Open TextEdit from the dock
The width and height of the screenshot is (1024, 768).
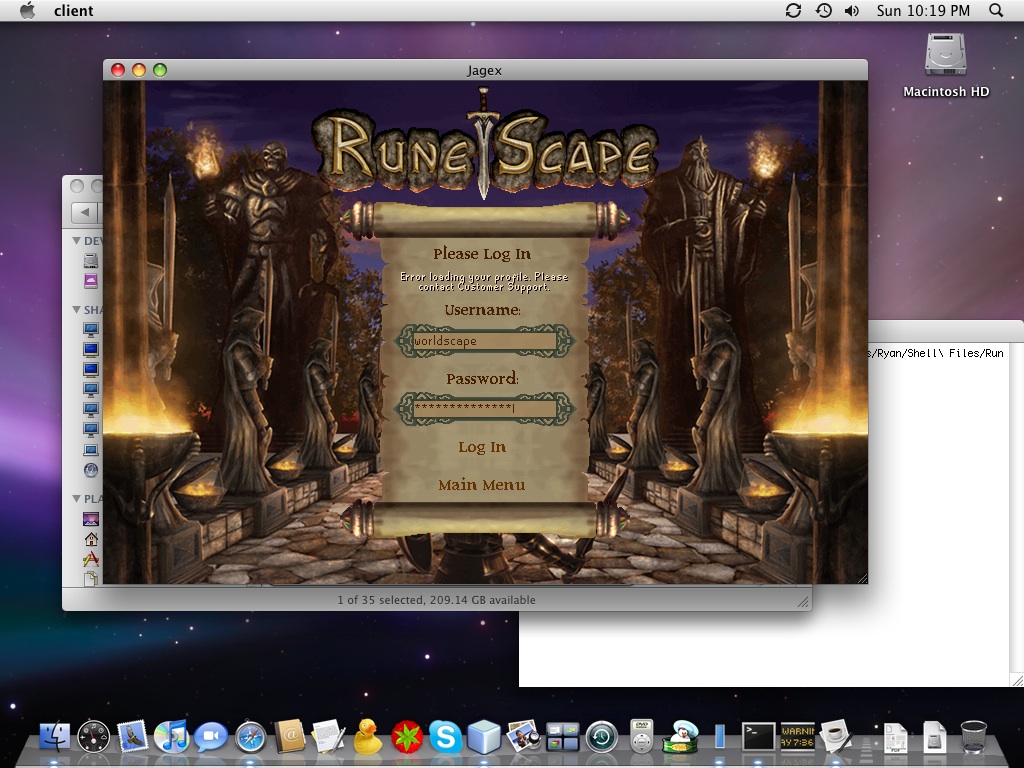click(x=328, y=737)
